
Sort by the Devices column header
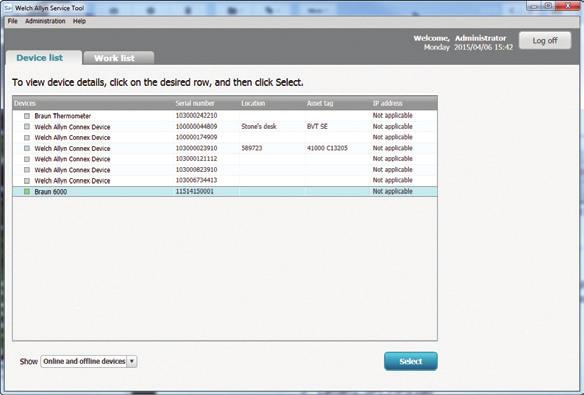click(x=25, y=103)
